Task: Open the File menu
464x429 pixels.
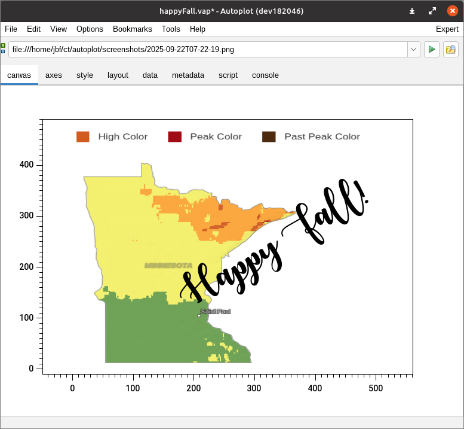Action: coord(11,29)
